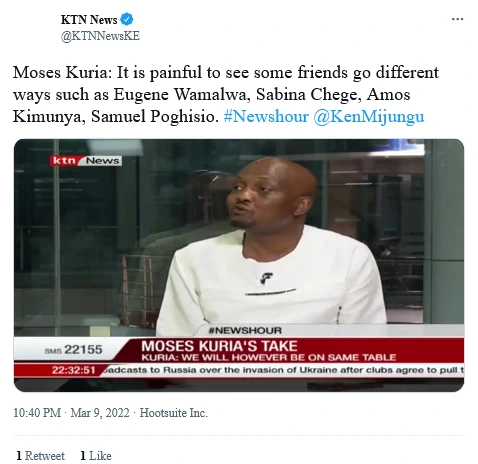
Task: Click the blue verified badge next to KTN News
Action: [x=127, y=19]
